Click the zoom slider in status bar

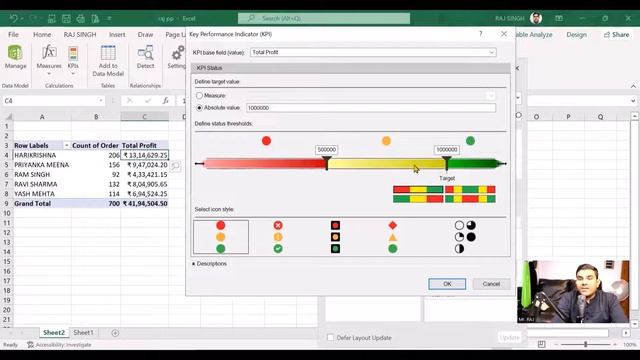click(586, 344)
